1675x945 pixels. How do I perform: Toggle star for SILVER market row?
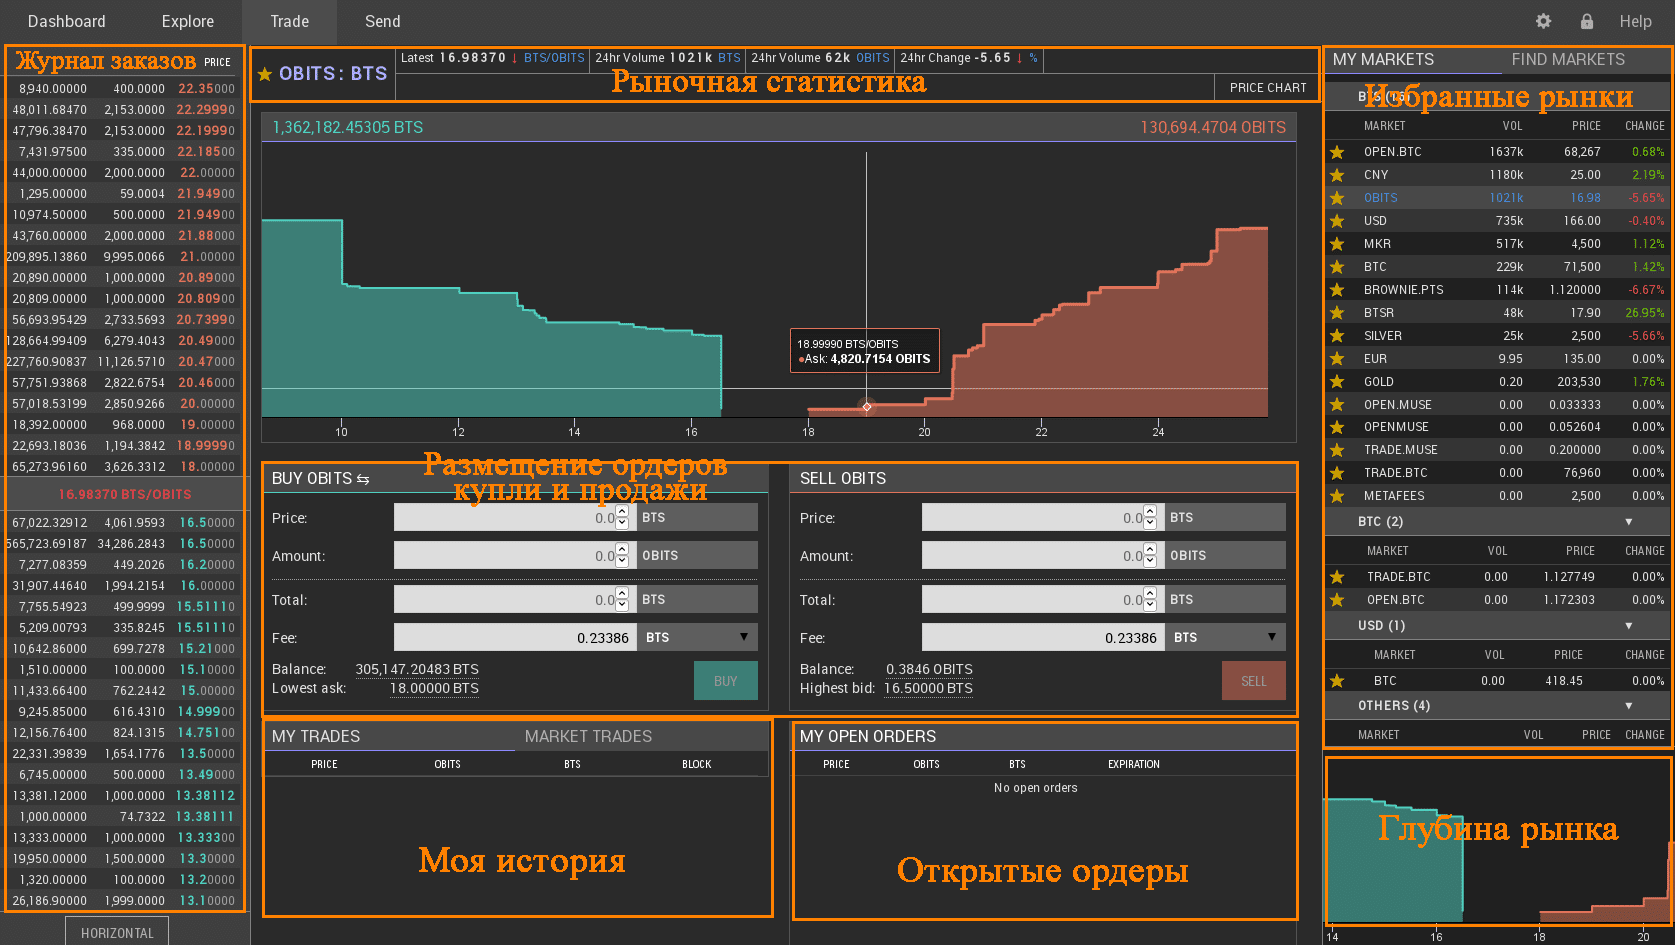[1337, 336]
